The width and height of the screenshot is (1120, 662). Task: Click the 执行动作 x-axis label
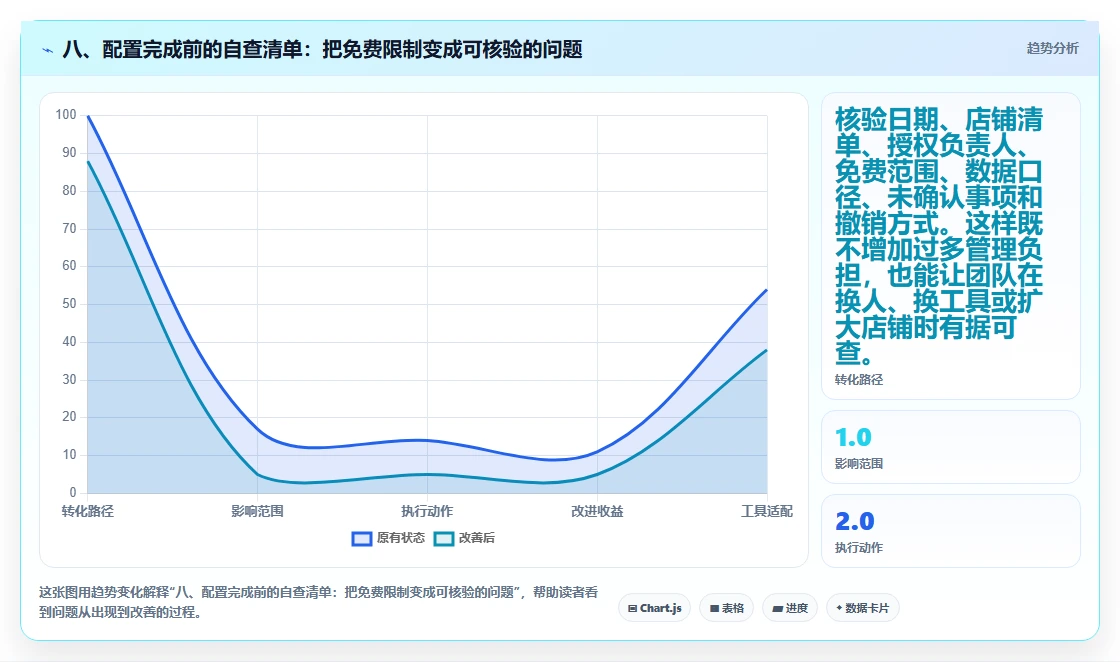click(x=427, y=511)
